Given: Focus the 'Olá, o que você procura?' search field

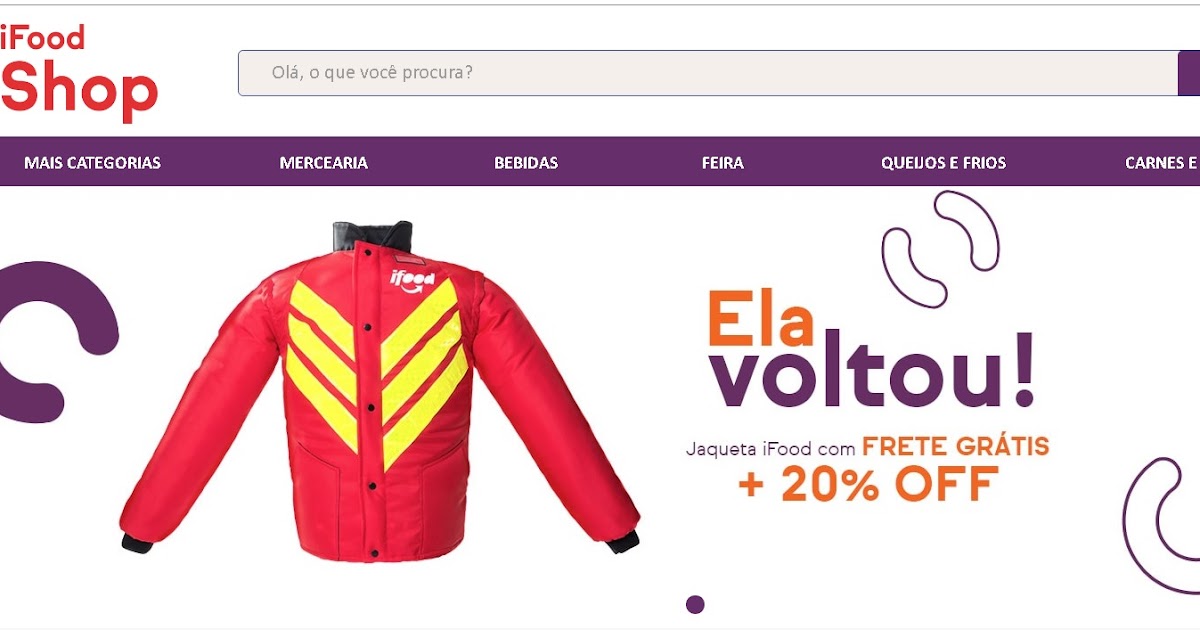Looking at the screenshot, I should (708, 73).
